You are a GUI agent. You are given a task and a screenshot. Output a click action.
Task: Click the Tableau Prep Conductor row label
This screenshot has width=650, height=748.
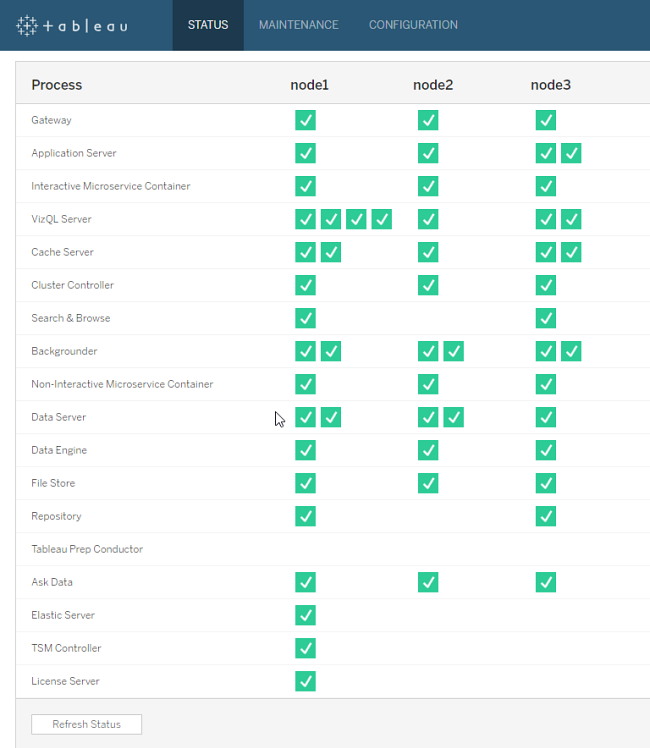(x=87, y=549)
